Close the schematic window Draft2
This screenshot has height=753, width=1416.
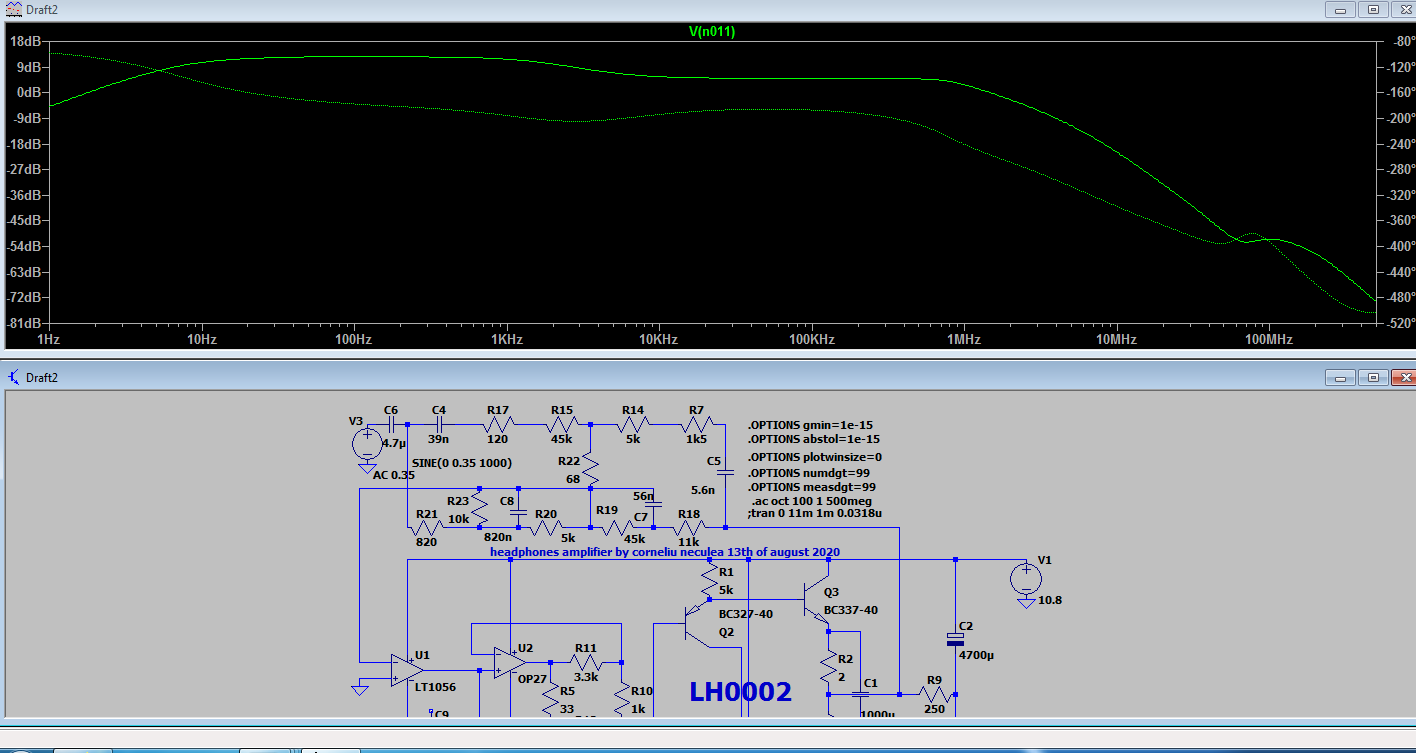(x=1403, y=377)
